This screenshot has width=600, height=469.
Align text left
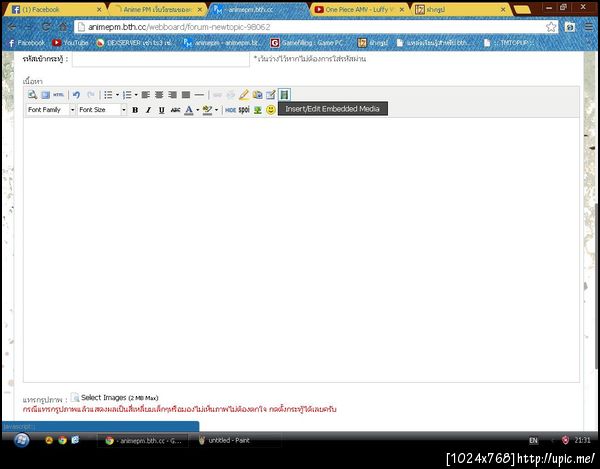click(145, 95)
